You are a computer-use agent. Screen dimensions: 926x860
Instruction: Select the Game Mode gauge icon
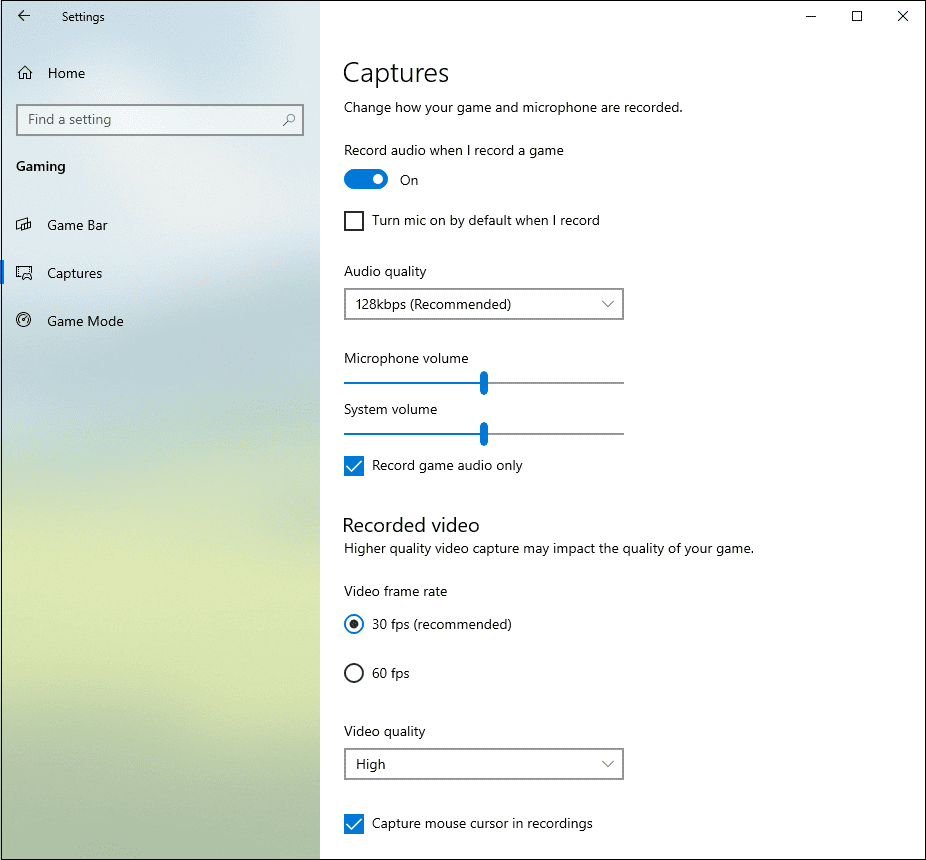point(23,321)
